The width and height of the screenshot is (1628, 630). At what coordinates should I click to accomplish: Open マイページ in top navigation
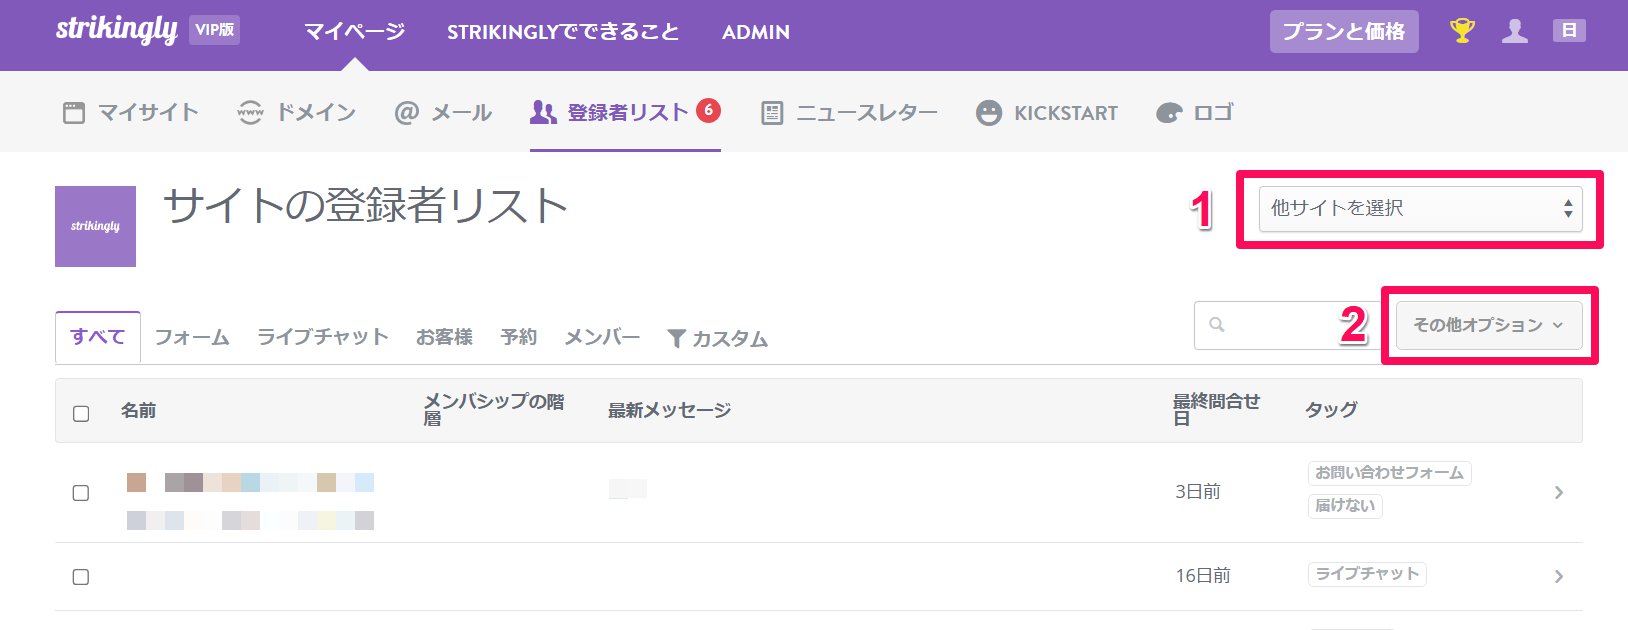tap(355, 31)
